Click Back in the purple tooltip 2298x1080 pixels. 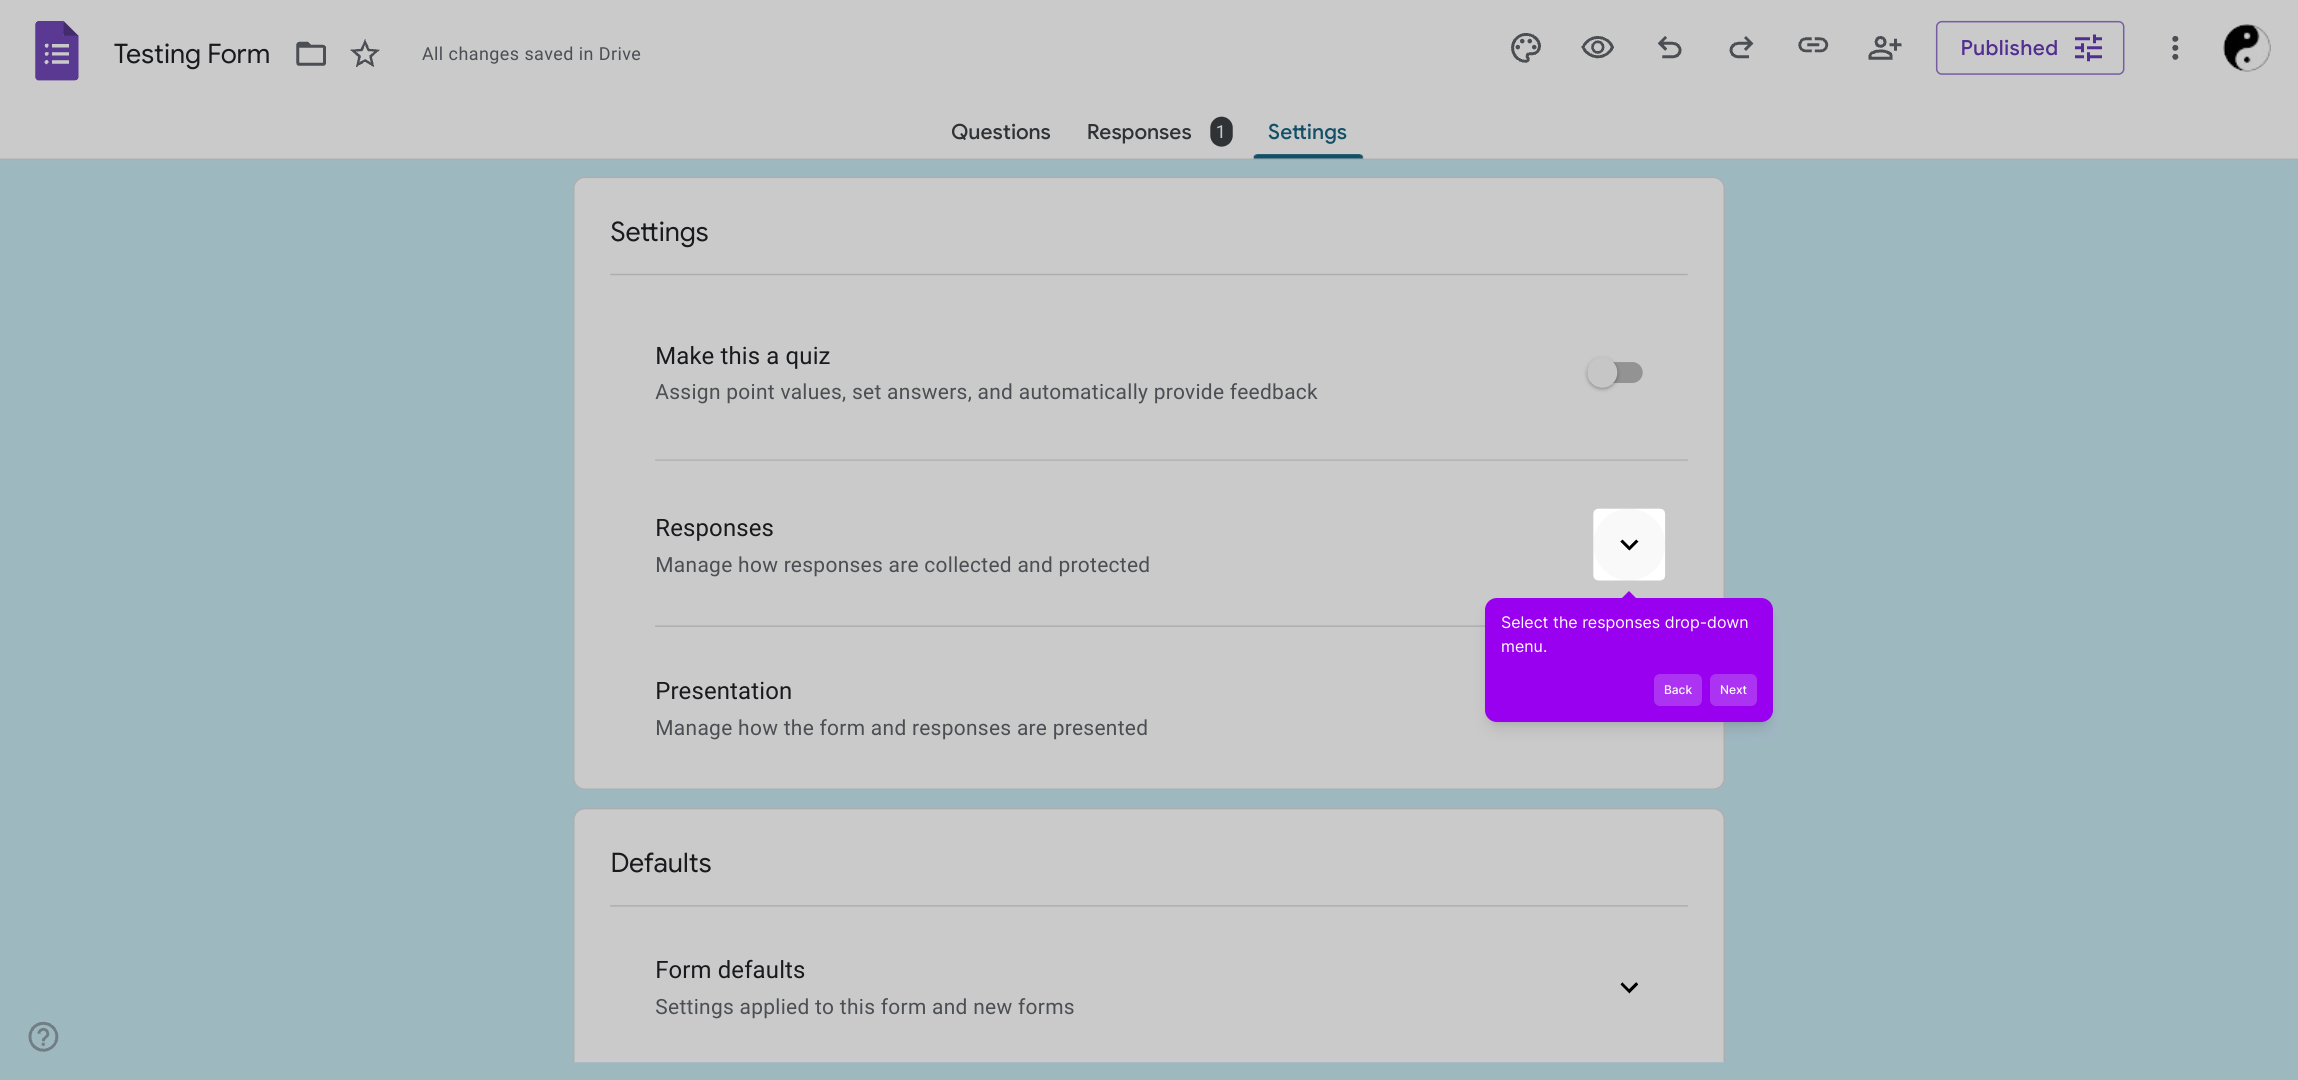pyautogui.click(x=1677, y=690)
